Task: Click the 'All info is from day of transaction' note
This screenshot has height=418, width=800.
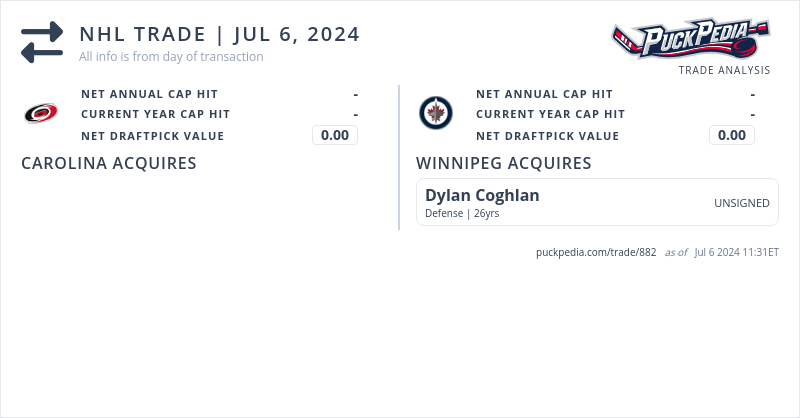Action: [171, 57]
